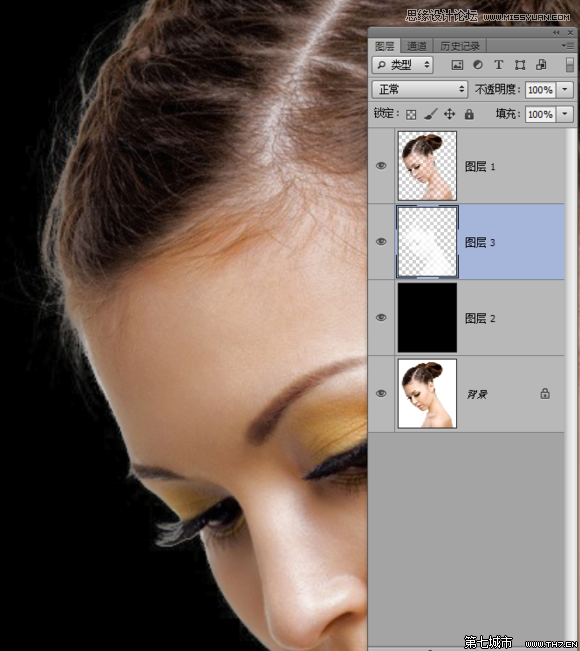Lock all padlock icon
The height and width of the screenshot is (651, 580).
[x=469, y=114]
